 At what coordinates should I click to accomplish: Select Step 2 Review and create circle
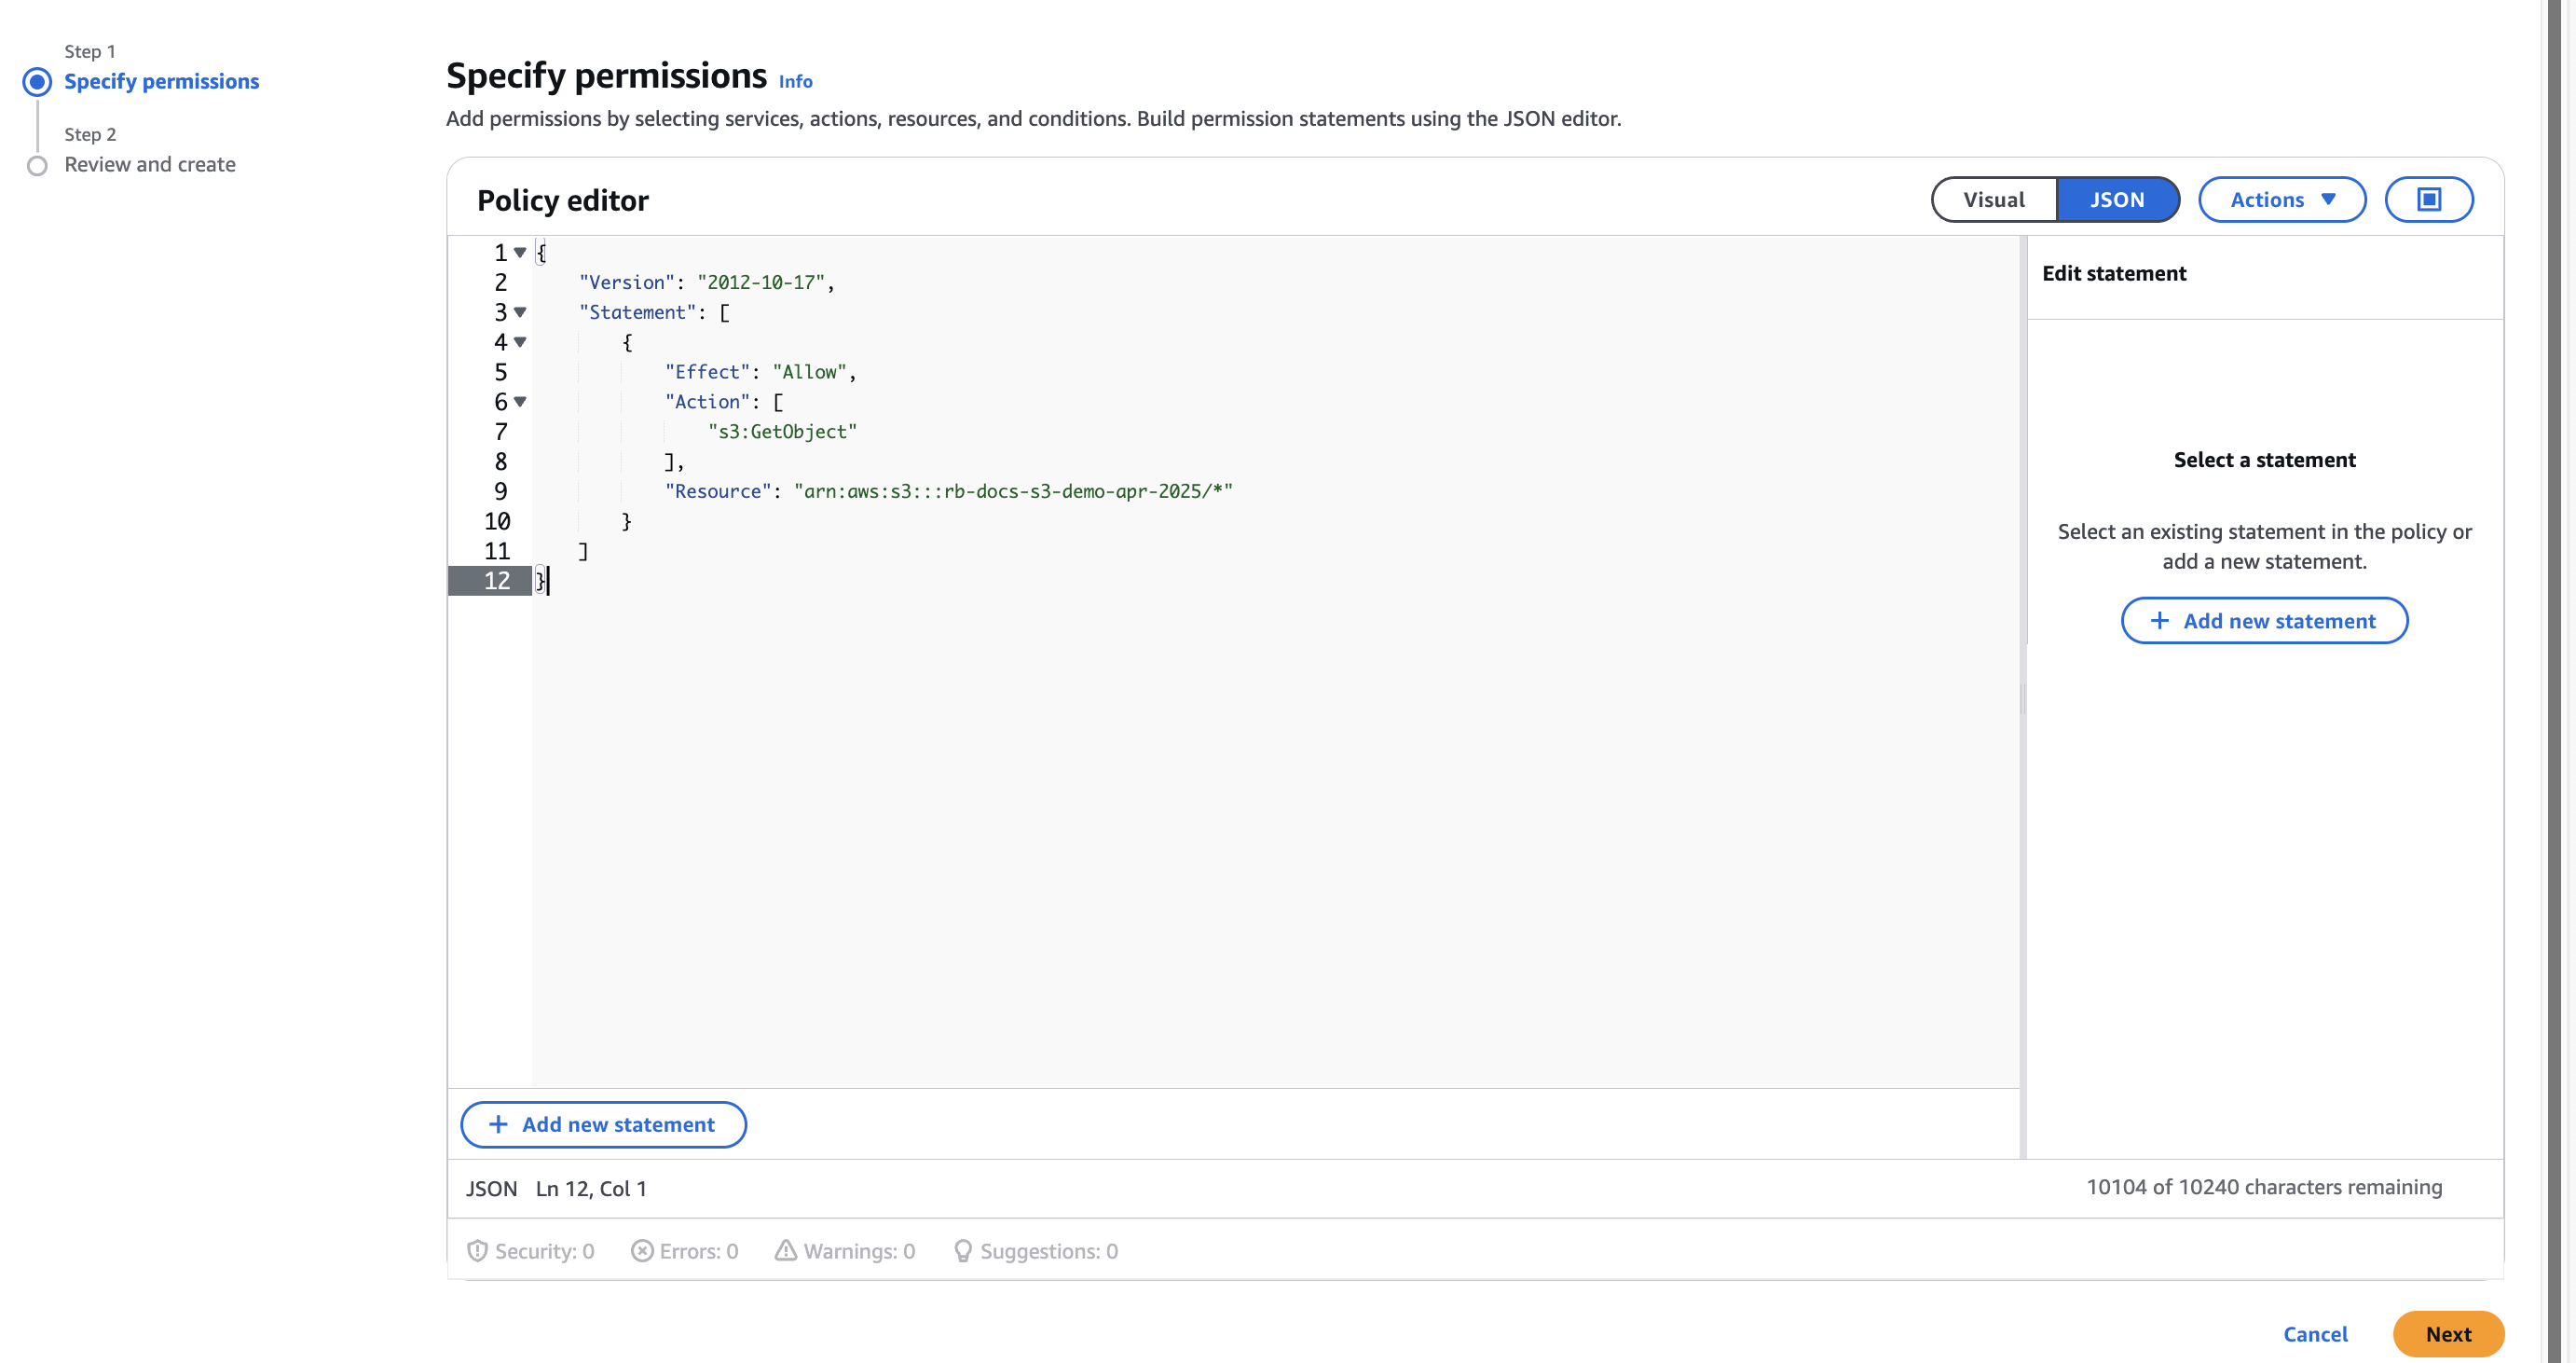pos(37,165)
